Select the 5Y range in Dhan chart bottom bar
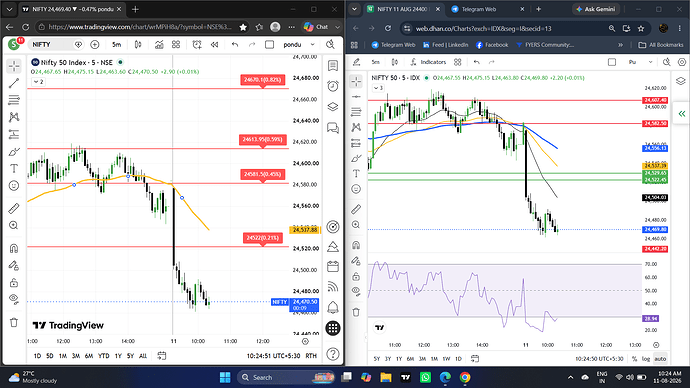Screen dimensions: 690x388 [x=377, y=359]
